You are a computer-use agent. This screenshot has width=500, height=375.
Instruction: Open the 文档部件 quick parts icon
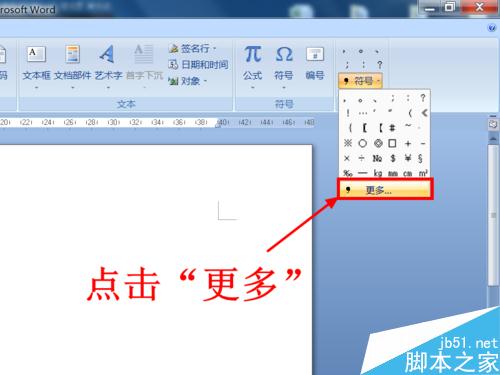(72, 55)
